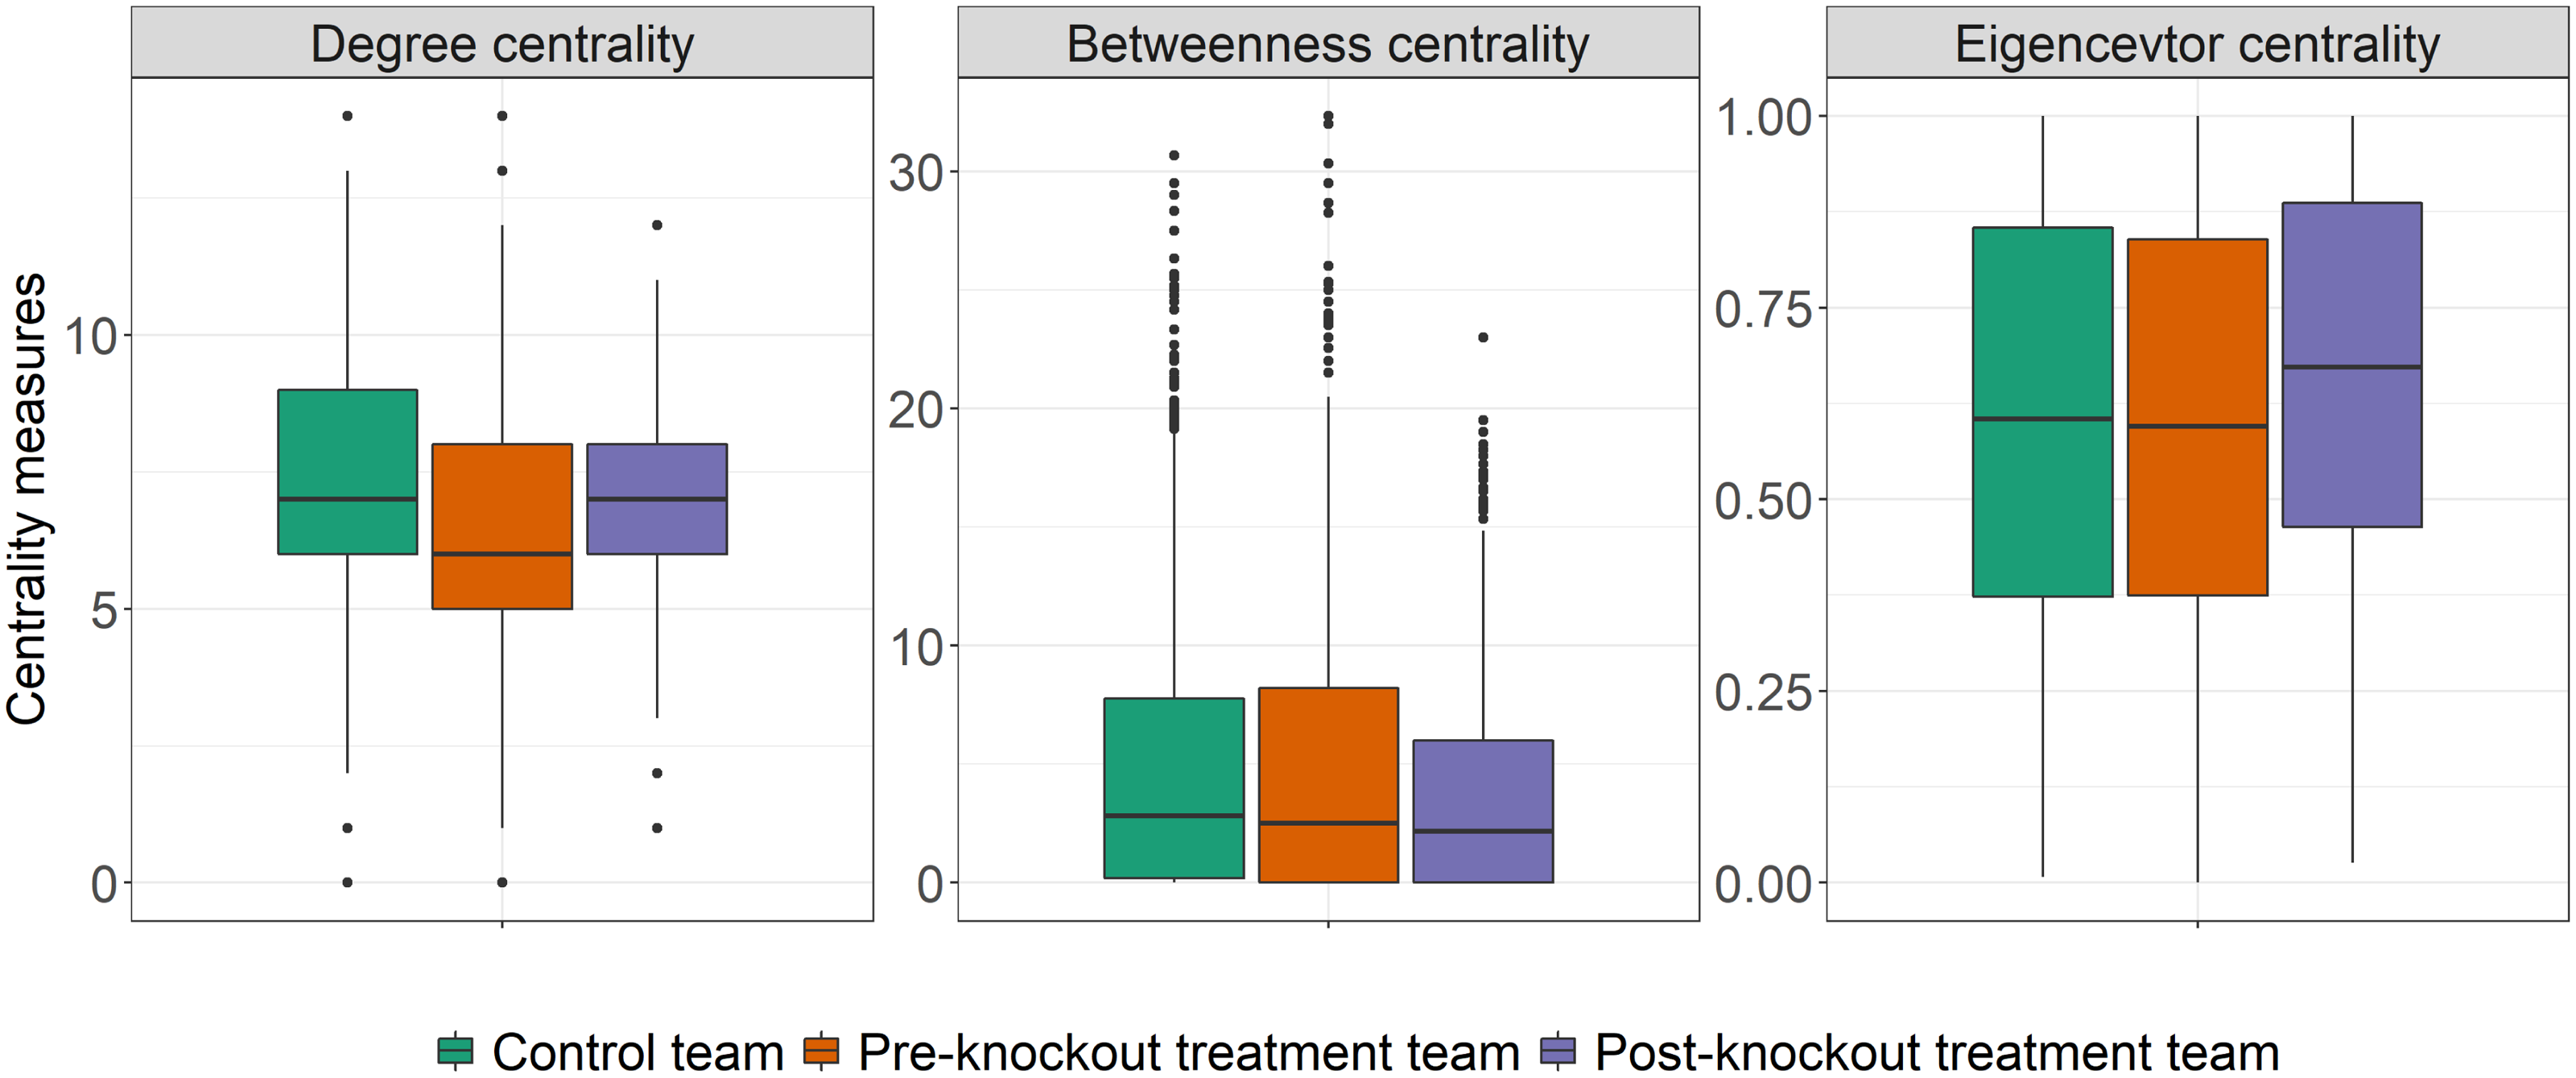Select the 'Post-knockout treatment team' legend label

pyautogui.click(x=1936, y=1052)
